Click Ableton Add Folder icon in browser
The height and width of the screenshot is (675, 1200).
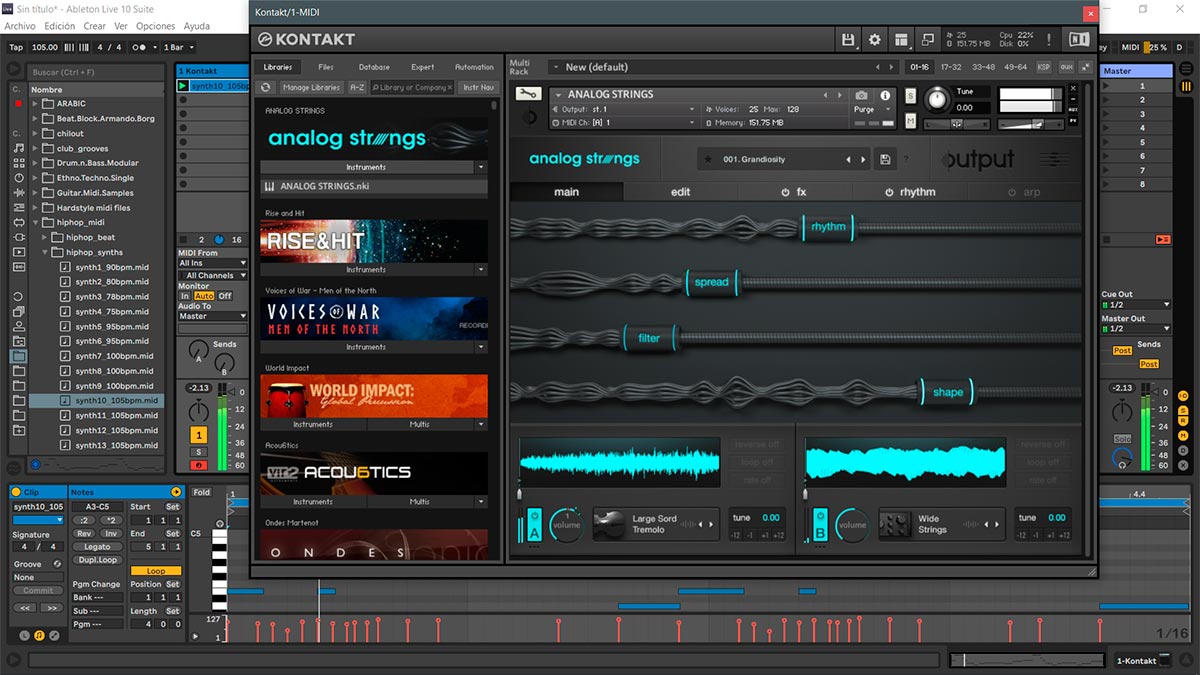(18, 430)
